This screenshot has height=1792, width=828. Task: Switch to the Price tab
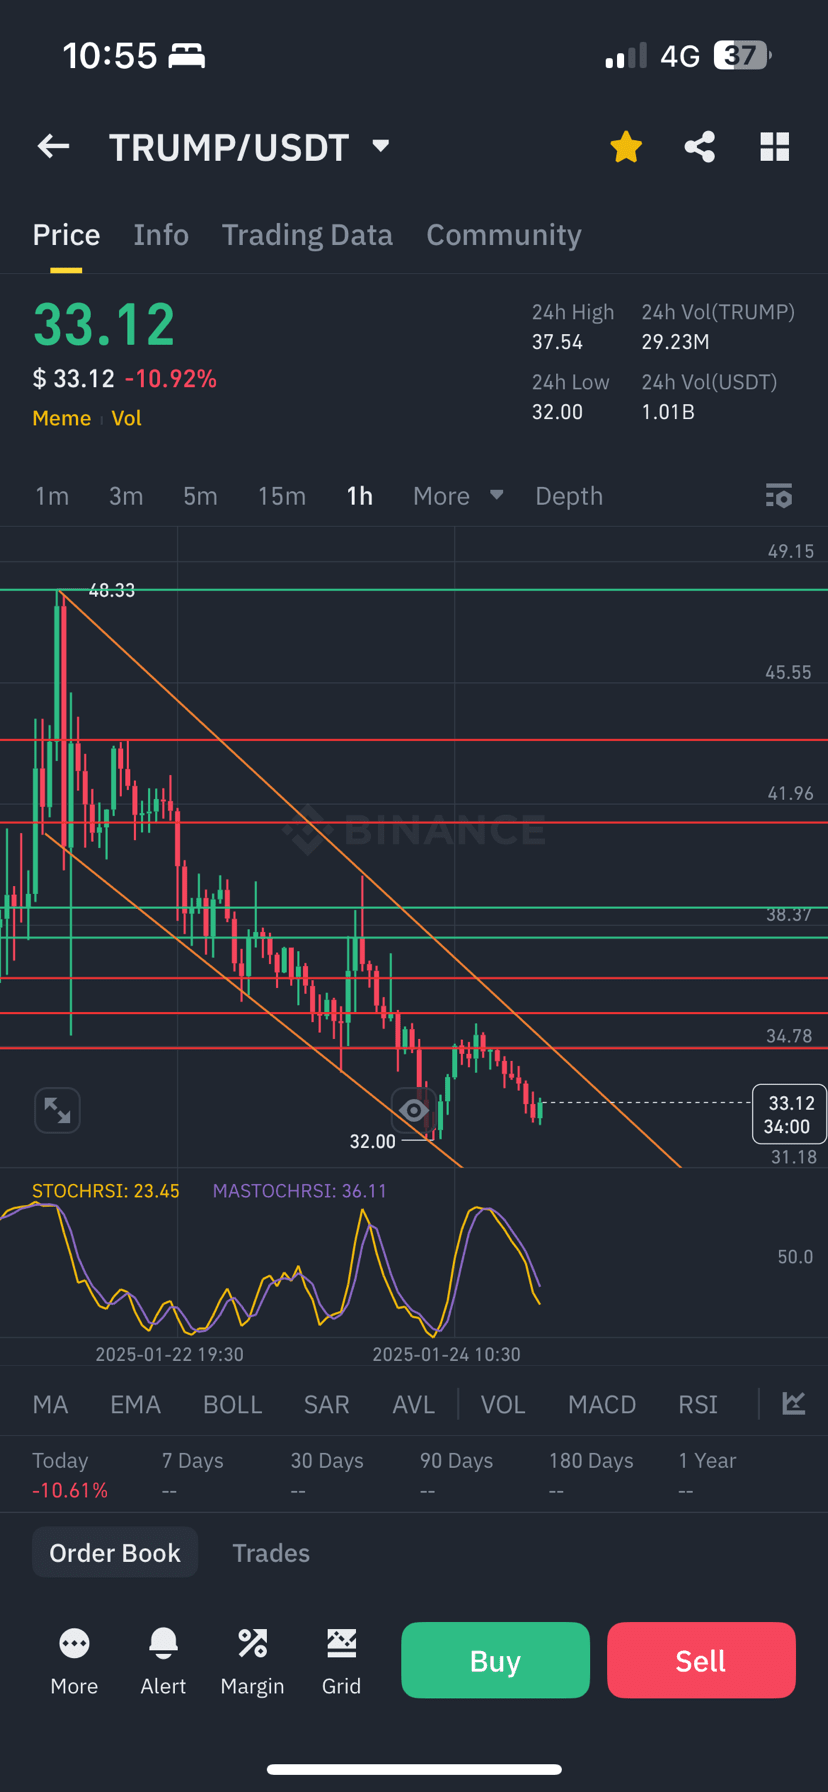(x=66, y=235)
